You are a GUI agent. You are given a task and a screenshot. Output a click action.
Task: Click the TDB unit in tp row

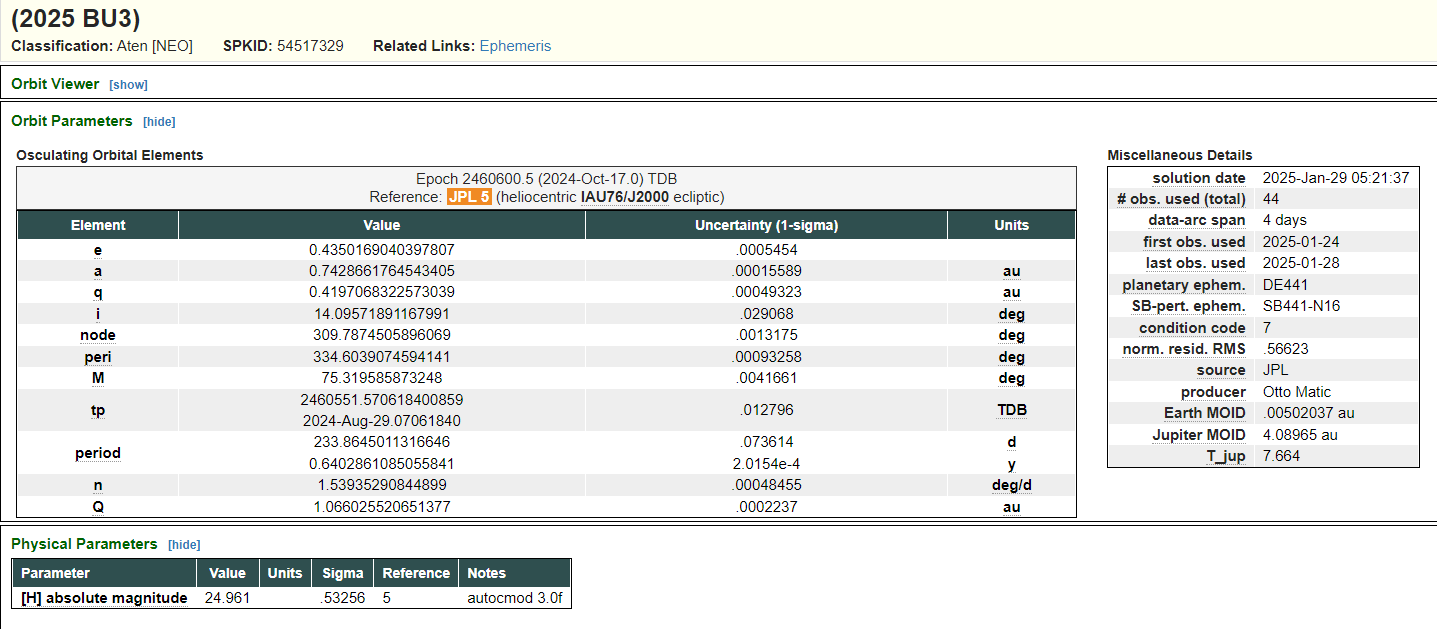coord(1011,410)
